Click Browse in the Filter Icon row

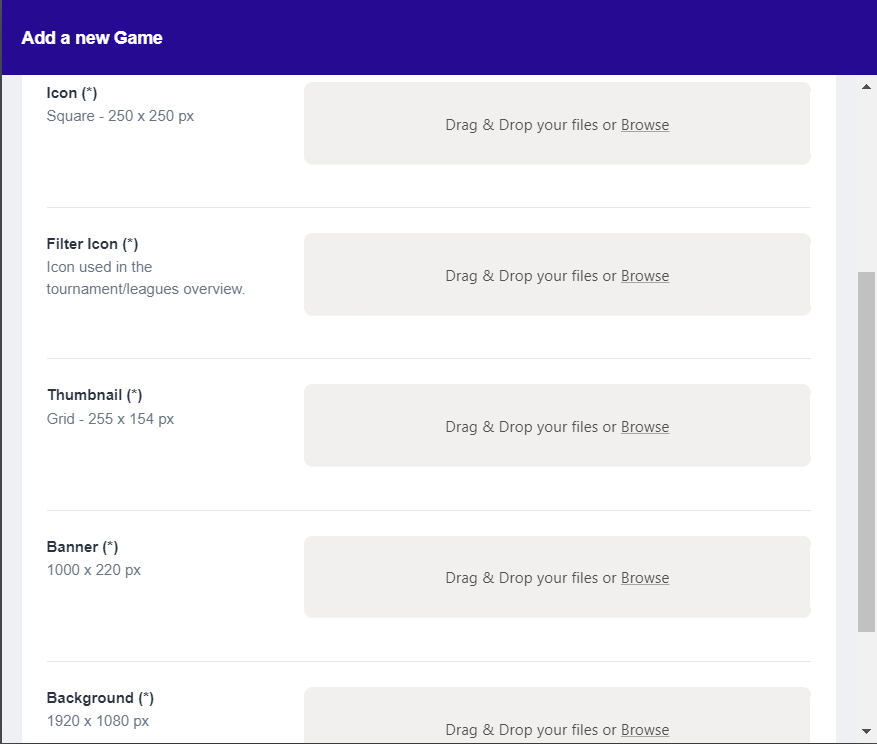(x=645, y=276)
